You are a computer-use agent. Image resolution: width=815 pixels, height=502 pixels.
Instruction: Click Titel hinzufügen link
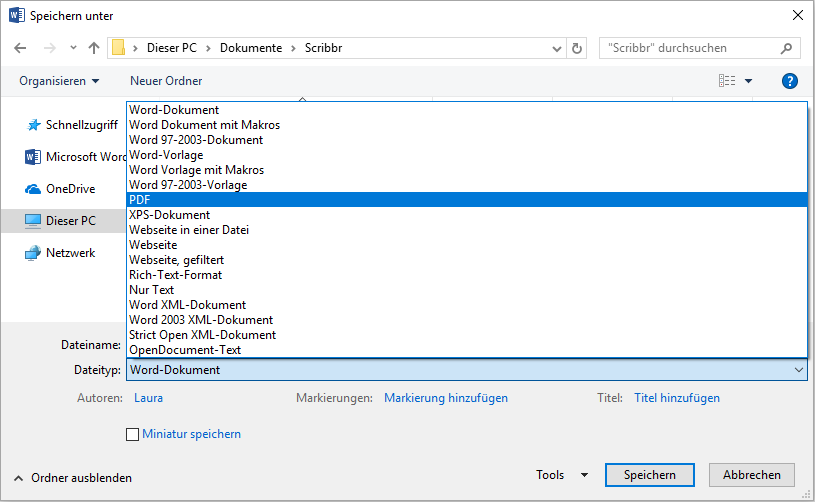point(677,398)
